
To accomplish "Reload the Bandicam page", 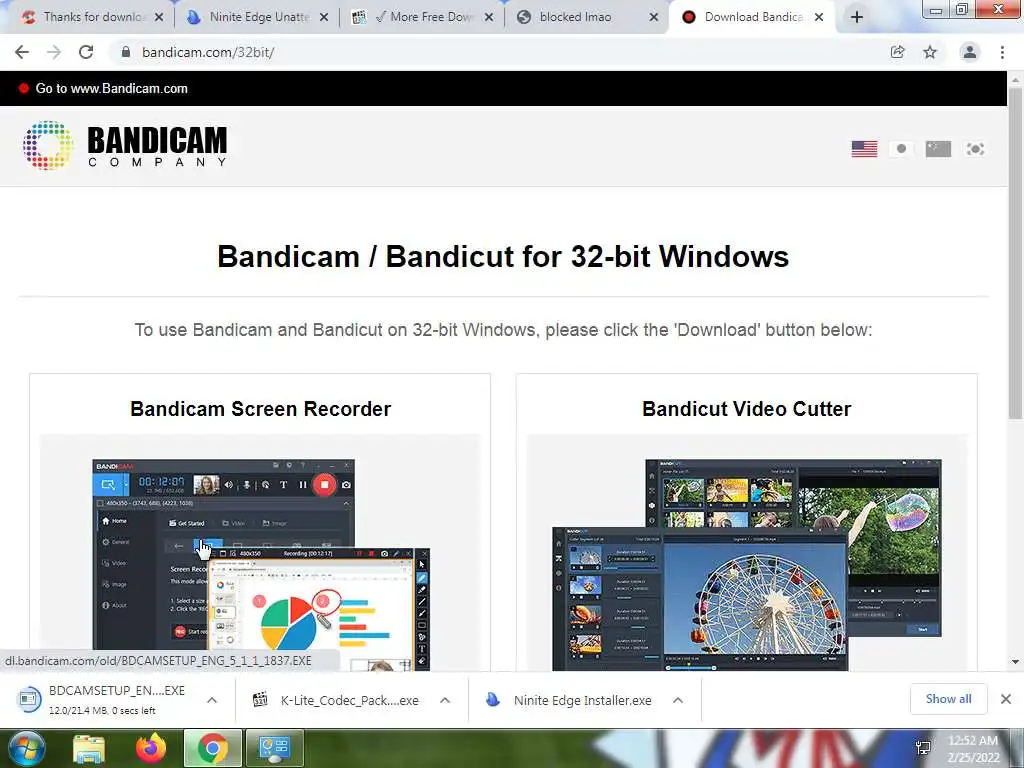I will click(x=86, y=52).
